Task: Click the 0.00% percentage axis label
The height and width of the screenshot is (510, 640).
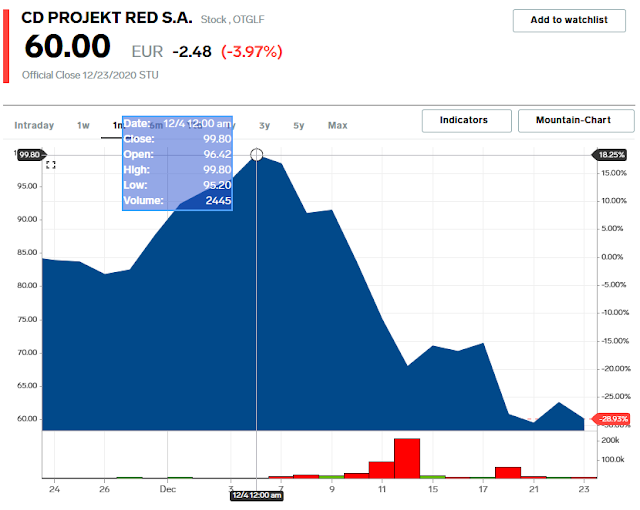Action: [x=612, y=257]
